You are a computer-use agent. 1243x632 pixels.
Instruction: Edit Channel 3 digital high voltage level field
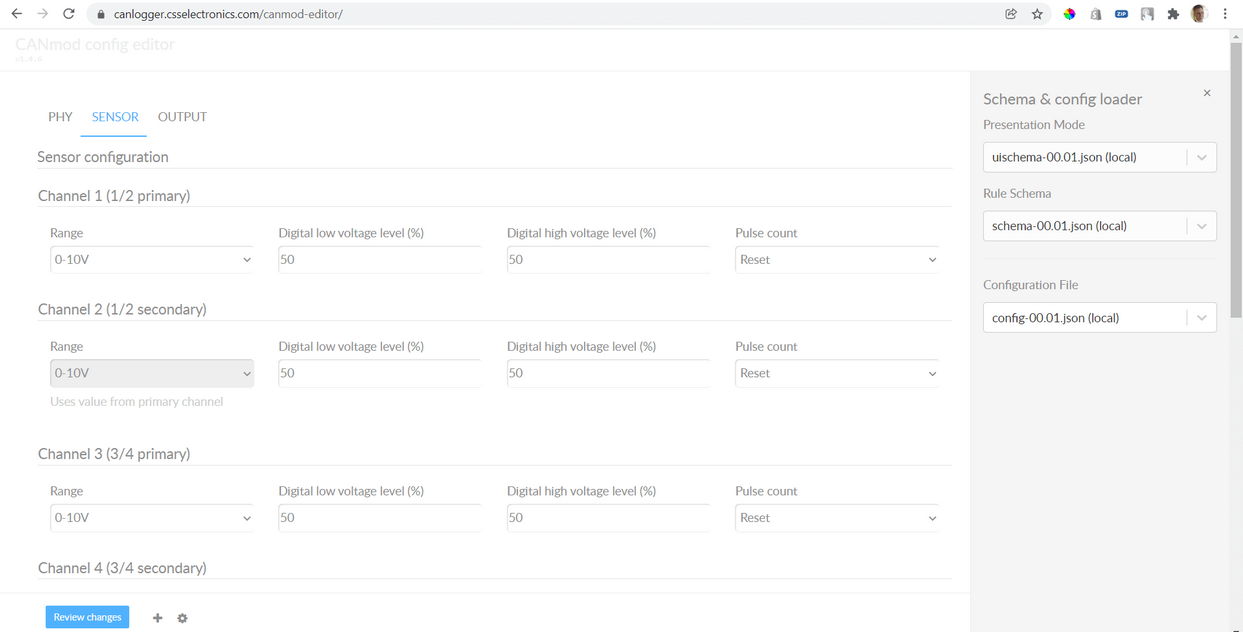pos(608,518)
